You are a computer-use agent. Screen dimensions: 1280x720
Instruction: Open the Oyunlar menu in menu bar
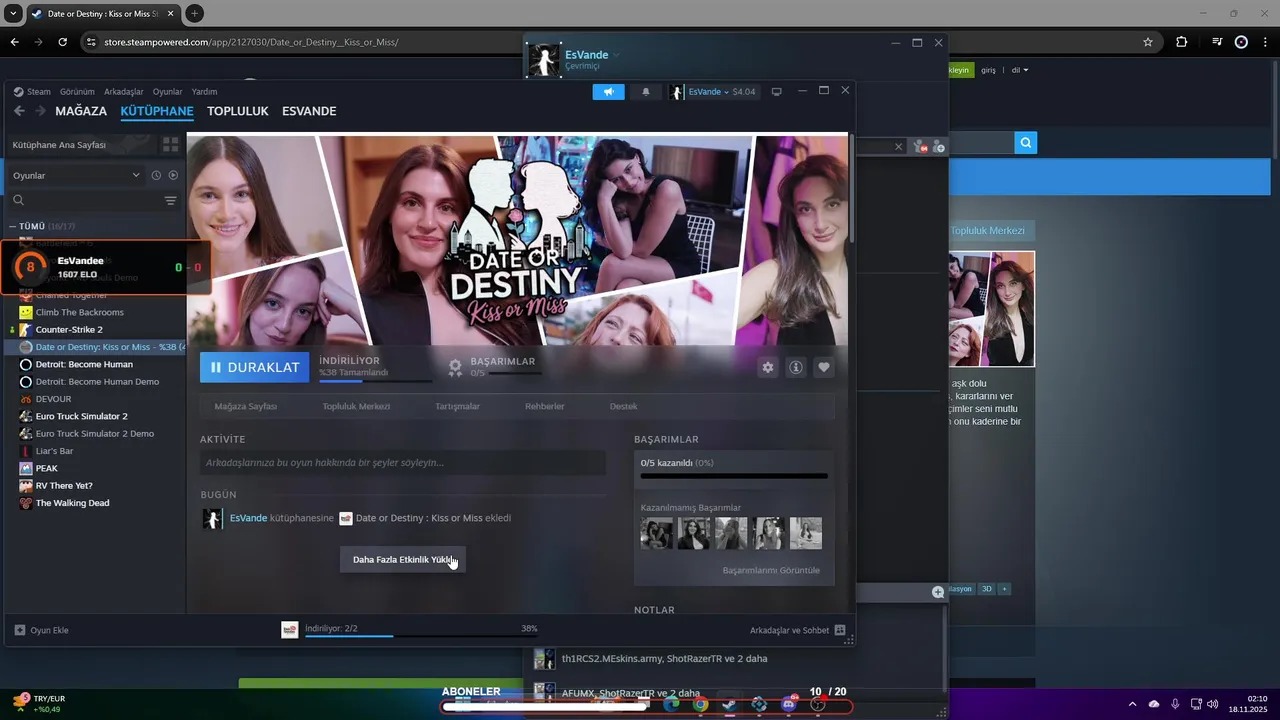[x=167, y=91]
